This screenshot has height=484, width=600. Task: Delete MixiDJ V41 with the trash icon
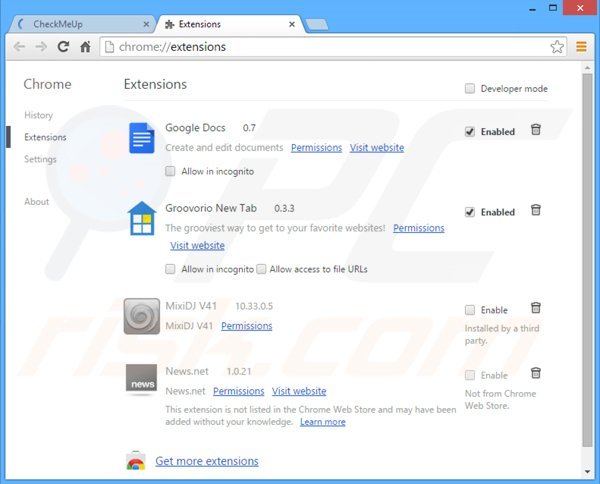536,308
